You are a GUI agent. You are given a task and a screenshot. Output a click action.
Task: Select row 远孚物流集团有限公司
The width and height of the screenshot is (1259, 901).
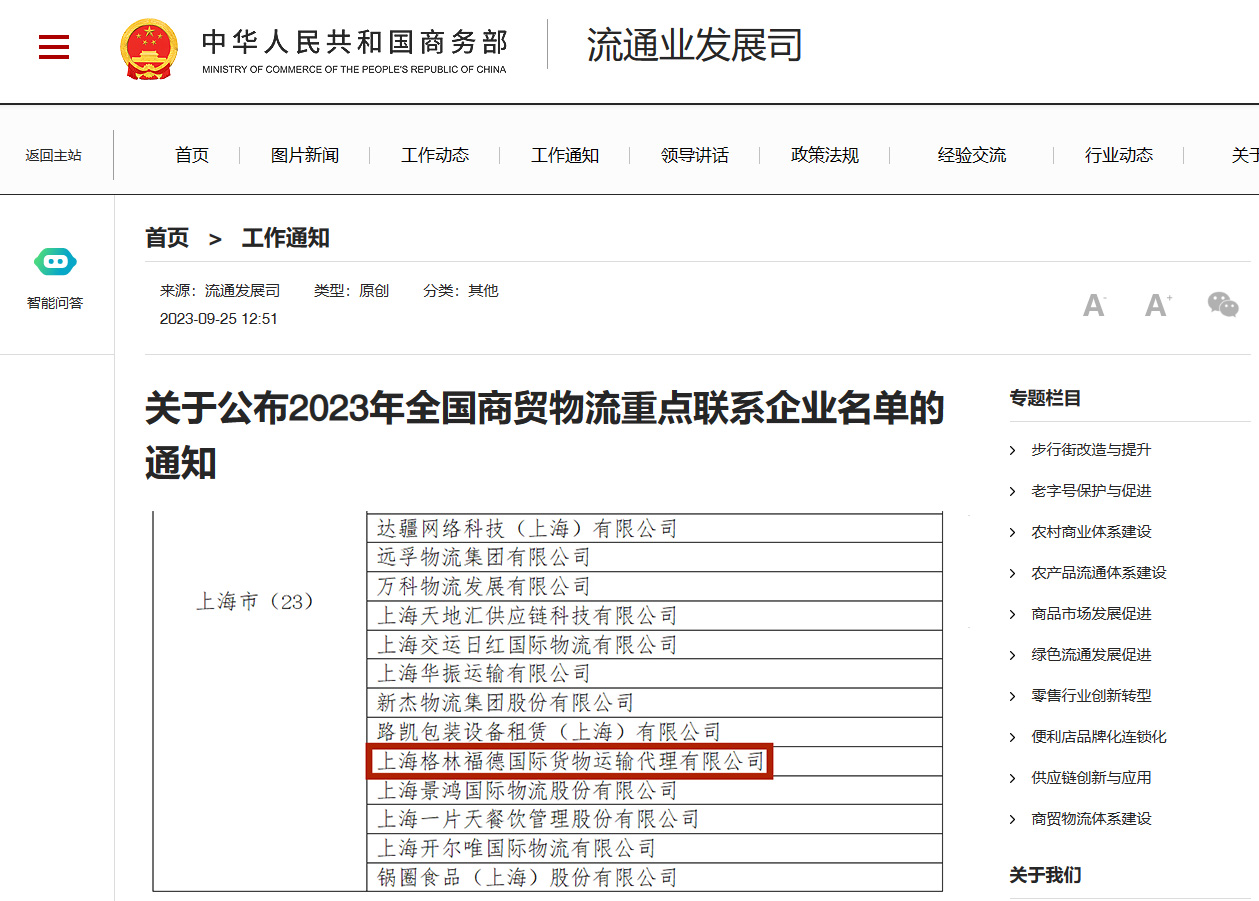(654, 557)
